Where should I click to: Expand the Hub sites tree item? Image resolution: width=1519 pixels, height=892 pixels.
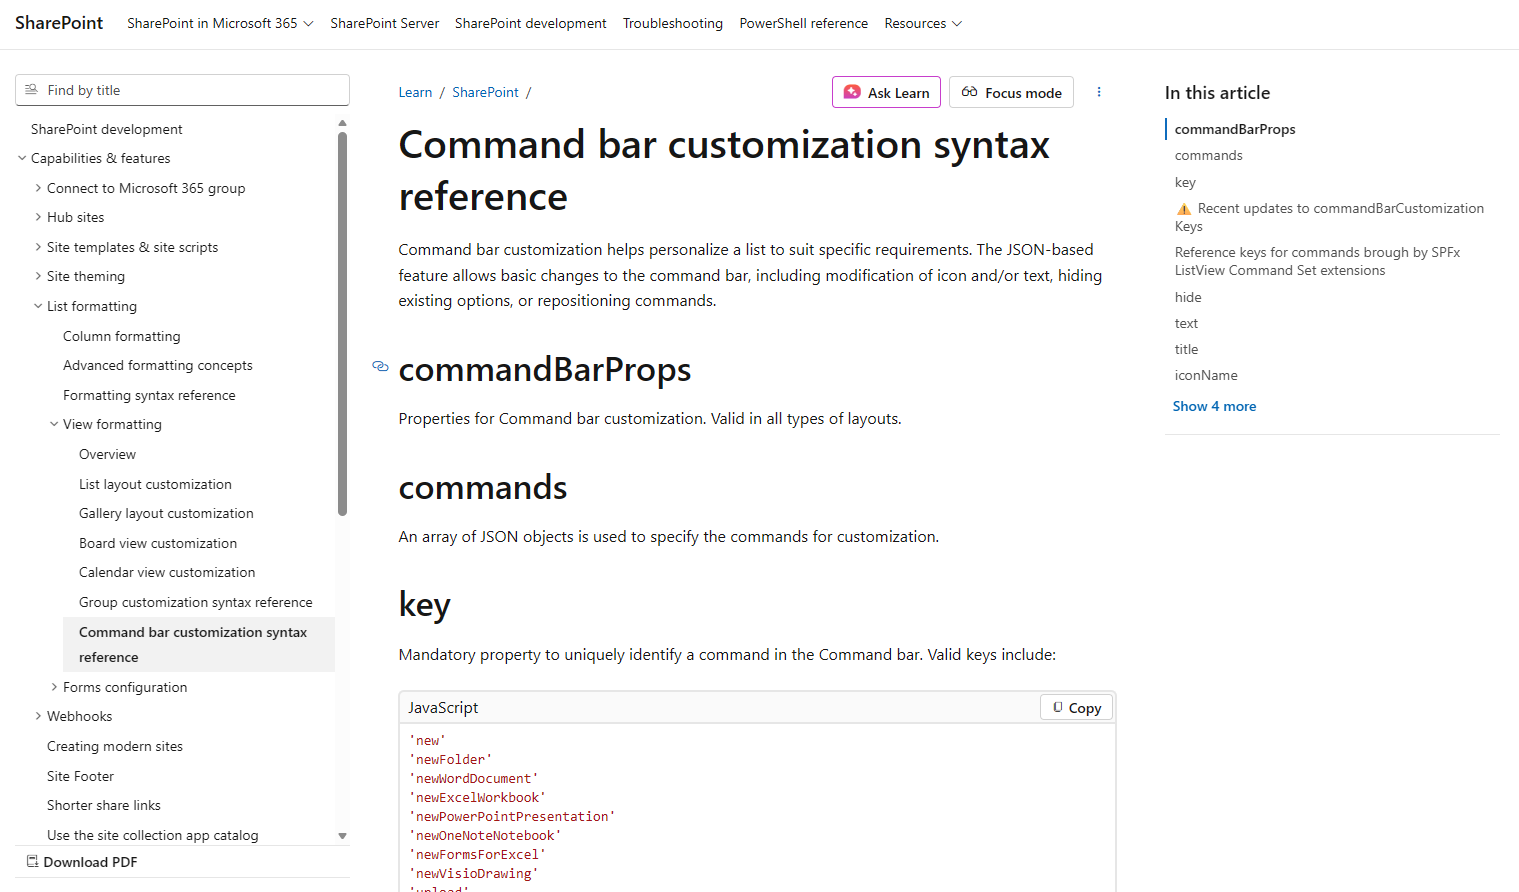pos(38,217)
